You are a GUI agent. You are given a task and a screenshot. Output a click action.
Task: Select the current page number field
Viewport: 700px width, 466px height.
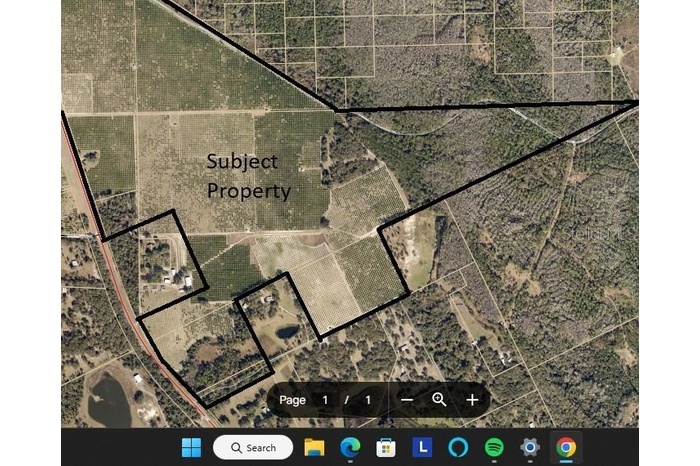[x=325, y=400]
